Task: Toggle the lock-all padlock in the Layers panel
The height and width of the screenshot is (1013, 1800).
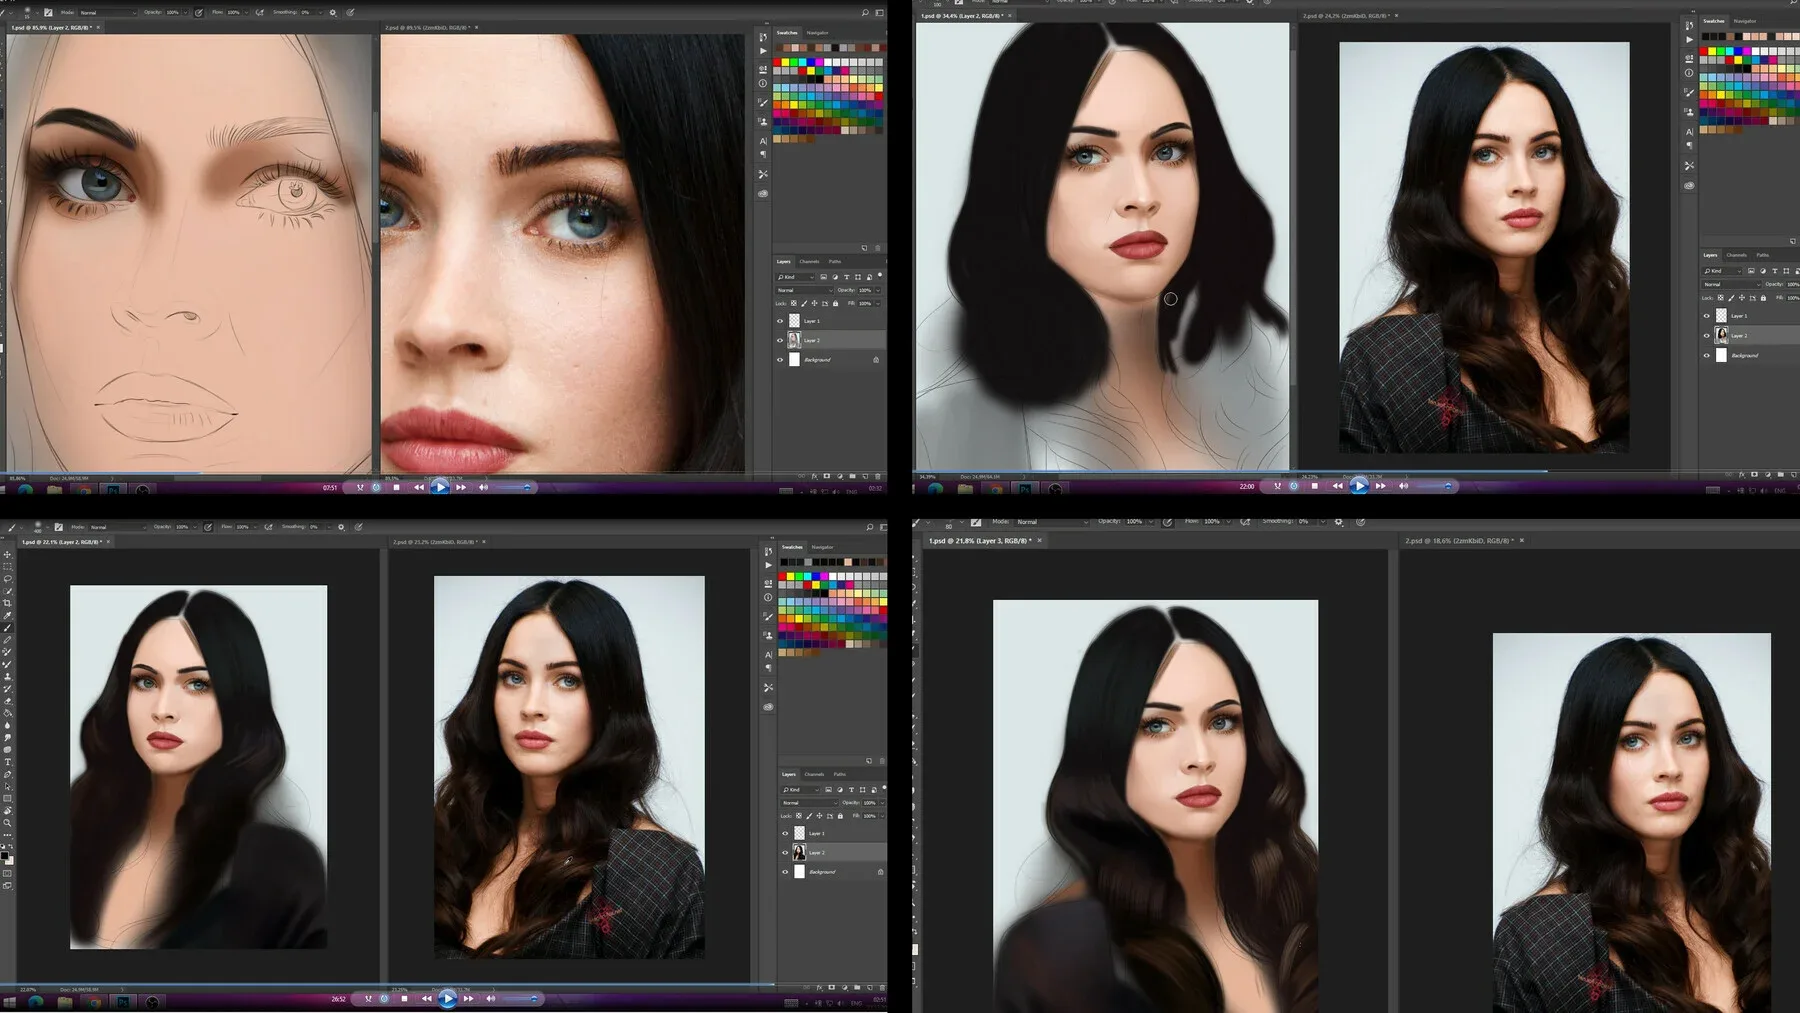Action: (x=840, y=816)
